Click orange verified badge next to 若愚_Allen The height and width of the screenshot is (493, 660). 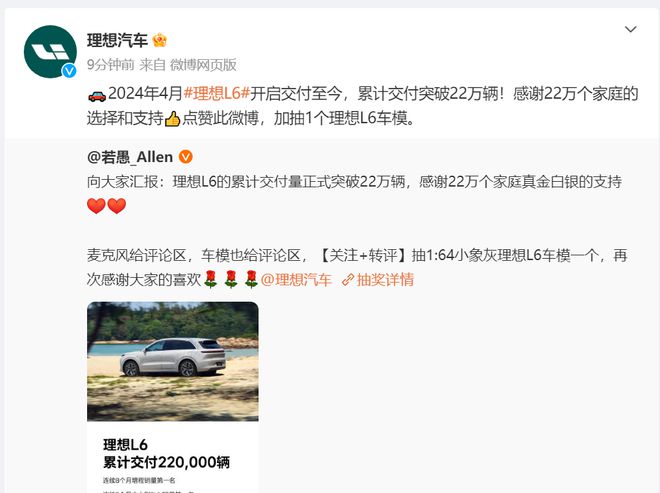tap(186, 157)
